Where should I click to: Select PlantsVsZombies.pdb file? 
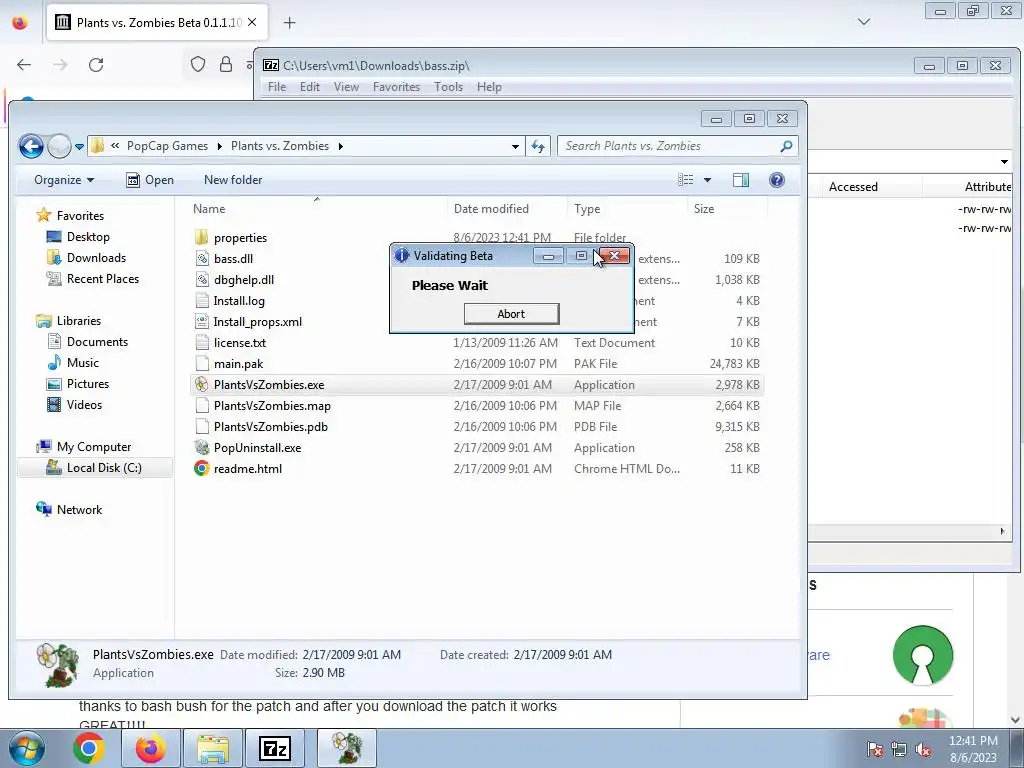(270, 426)
